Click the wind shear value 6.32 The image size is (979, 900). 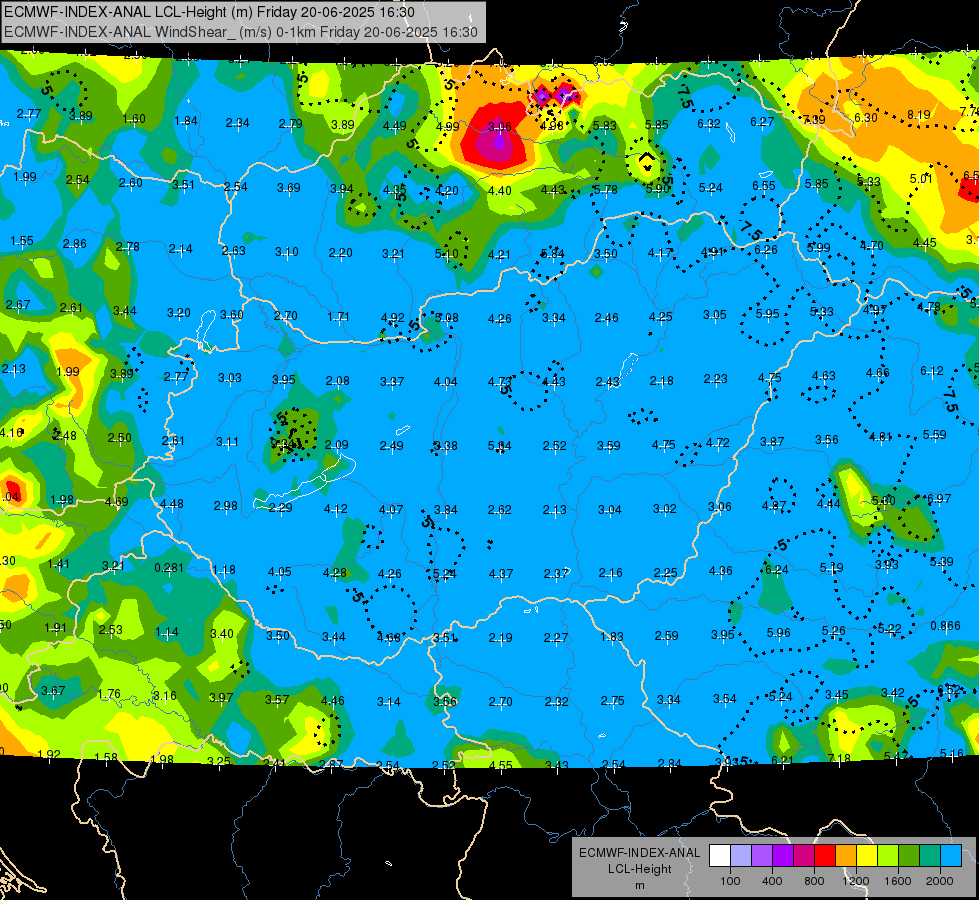click(x=709, y=124)
